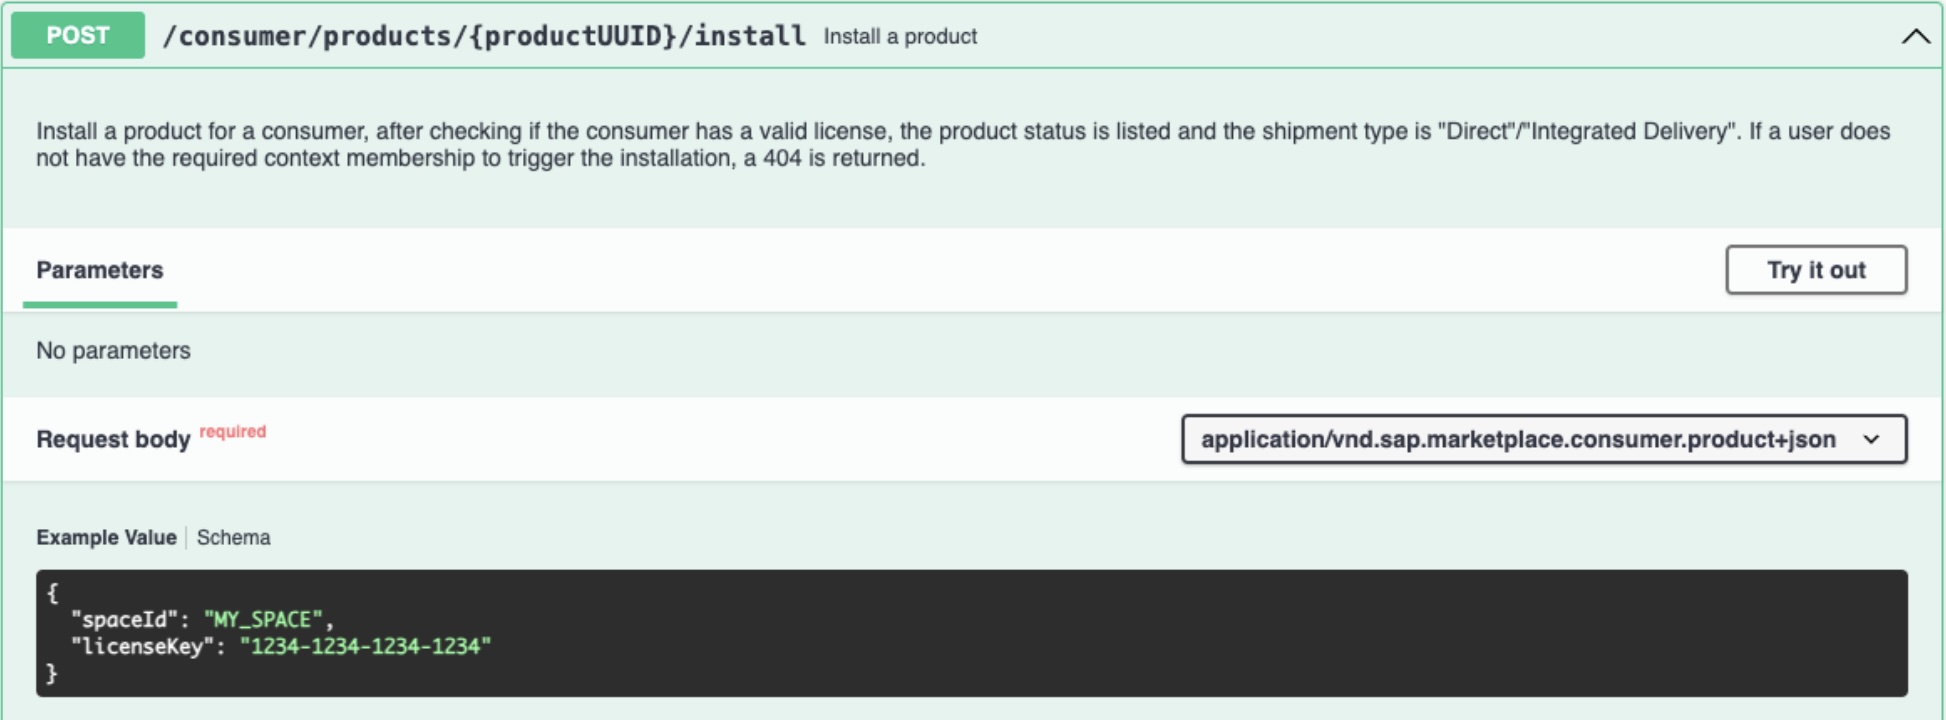The image size is (1946, 720).
Task: Click the "licenseKey" key in example JSON
Action: click(143, 647)
